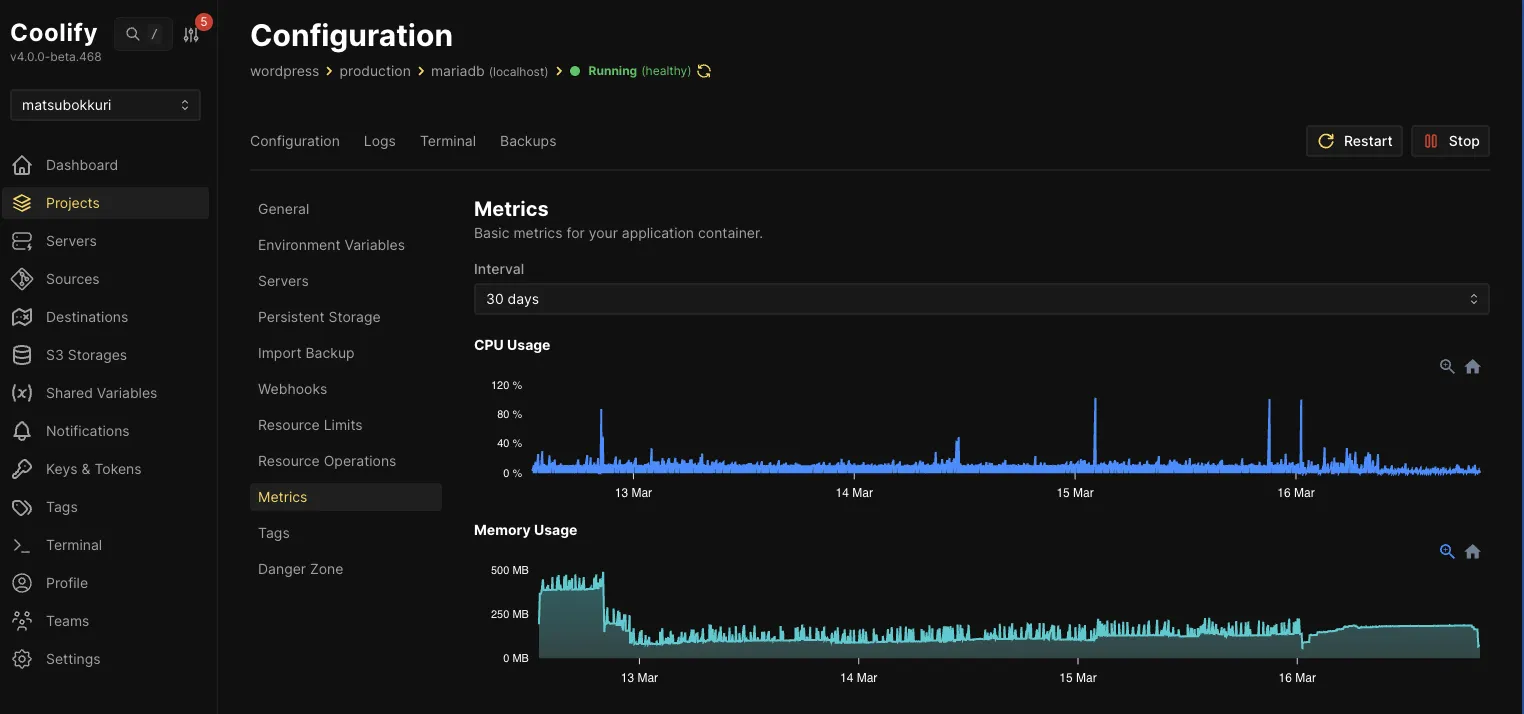Reset Memory Usage chart with home icon
The image size is (1524, 714).
[x=1472, y=552]
